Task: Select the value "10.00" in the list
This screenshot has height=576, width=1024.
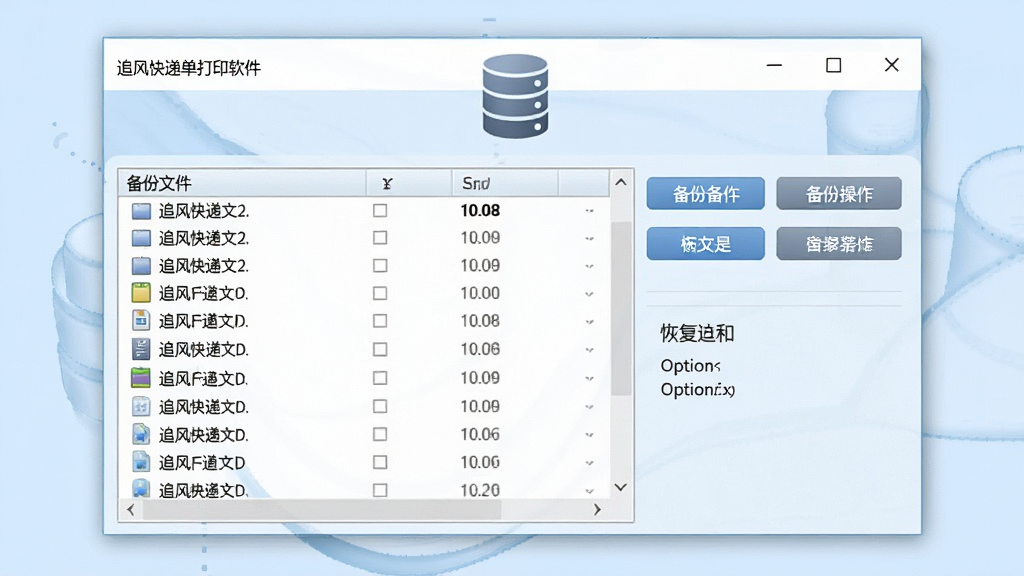Action: coord(480,293)
